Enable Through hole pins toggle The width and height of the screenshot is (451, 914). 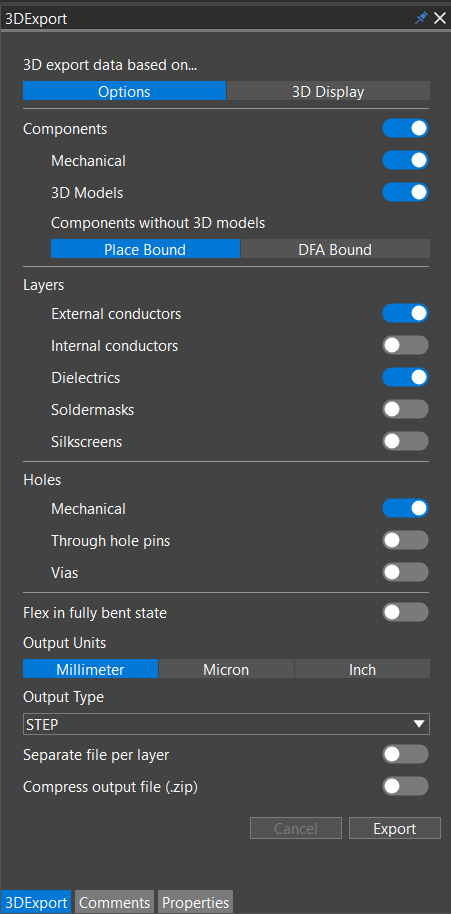[x=406, y=541]
